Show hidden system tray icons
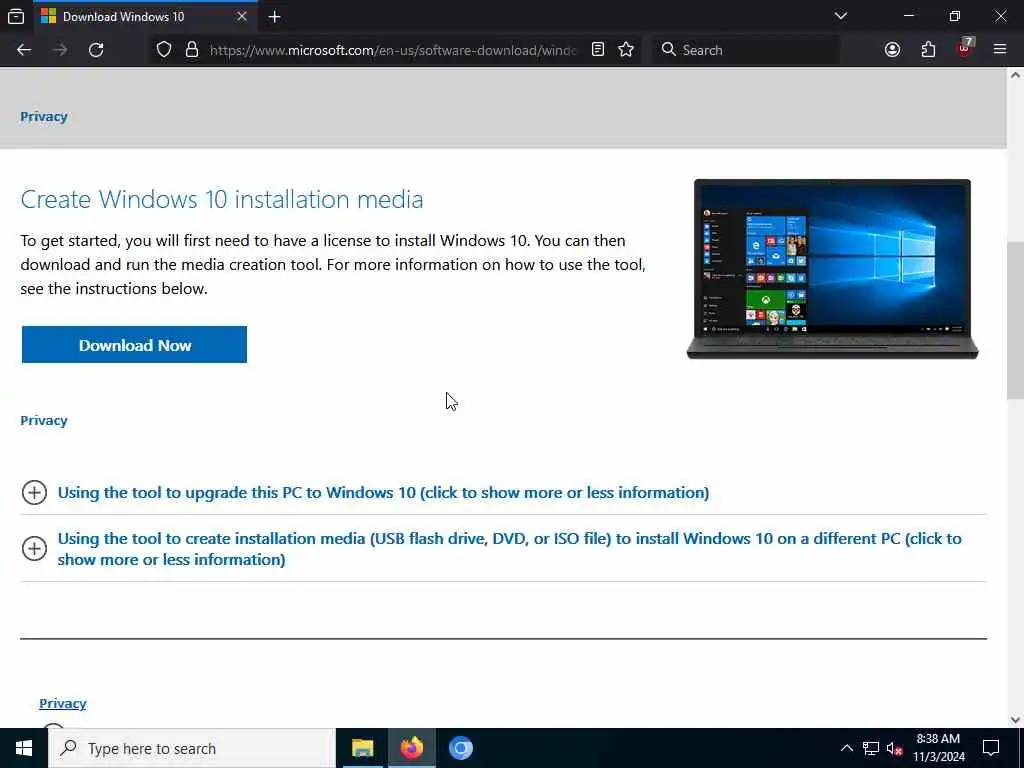Screen dimensions: 1024x768 point(846,748)
